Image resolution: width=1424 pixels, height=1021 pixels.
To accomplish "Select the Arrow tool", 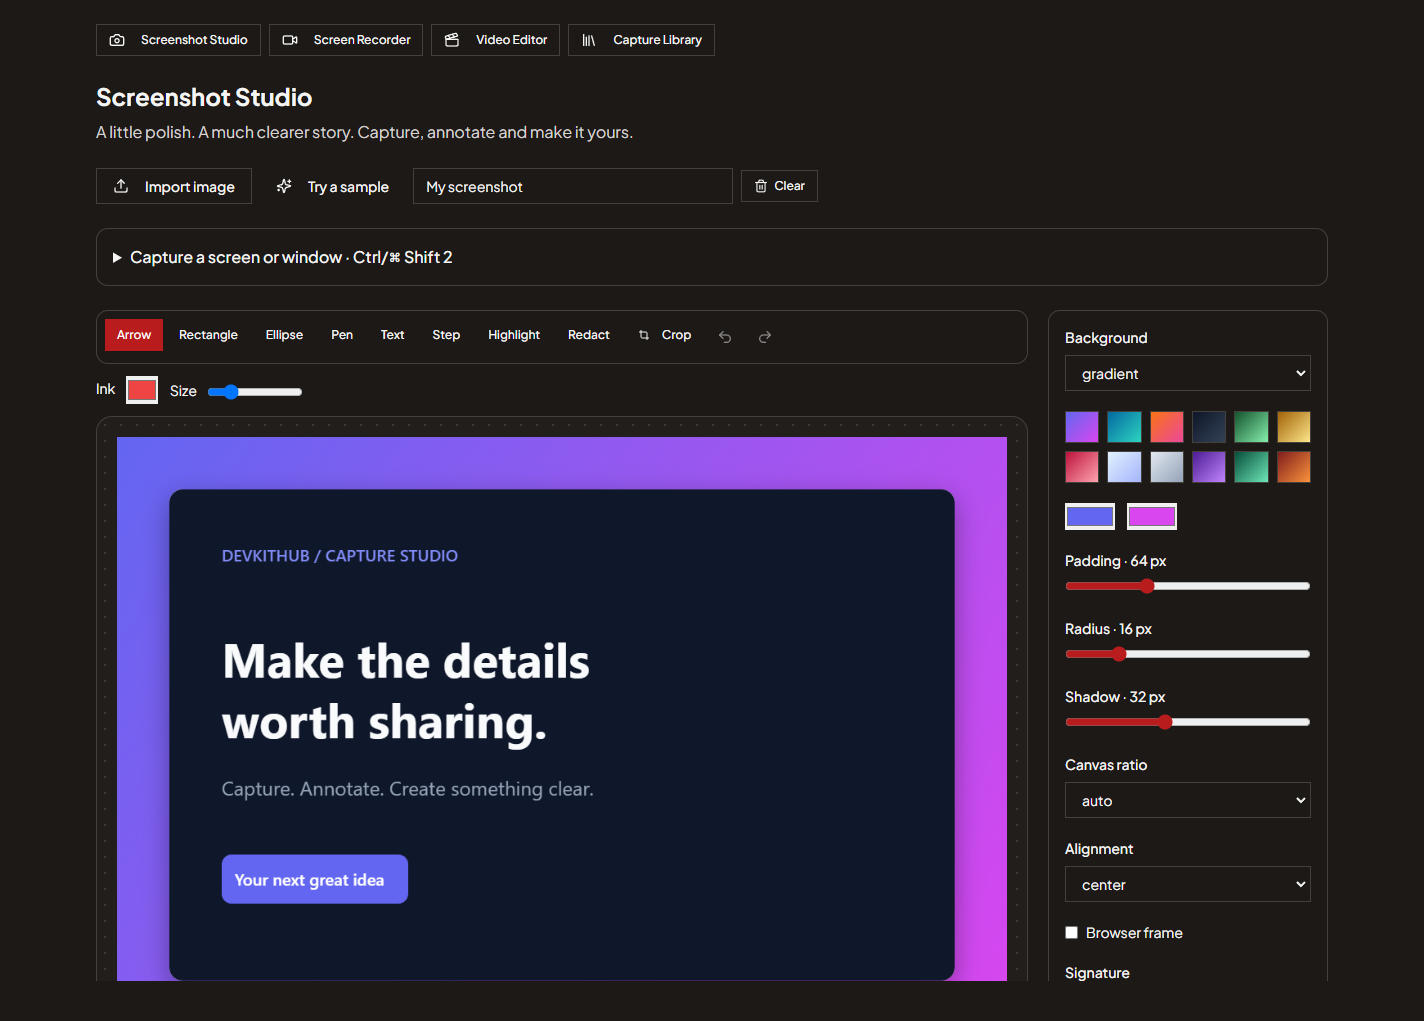I will pos(134,335).
